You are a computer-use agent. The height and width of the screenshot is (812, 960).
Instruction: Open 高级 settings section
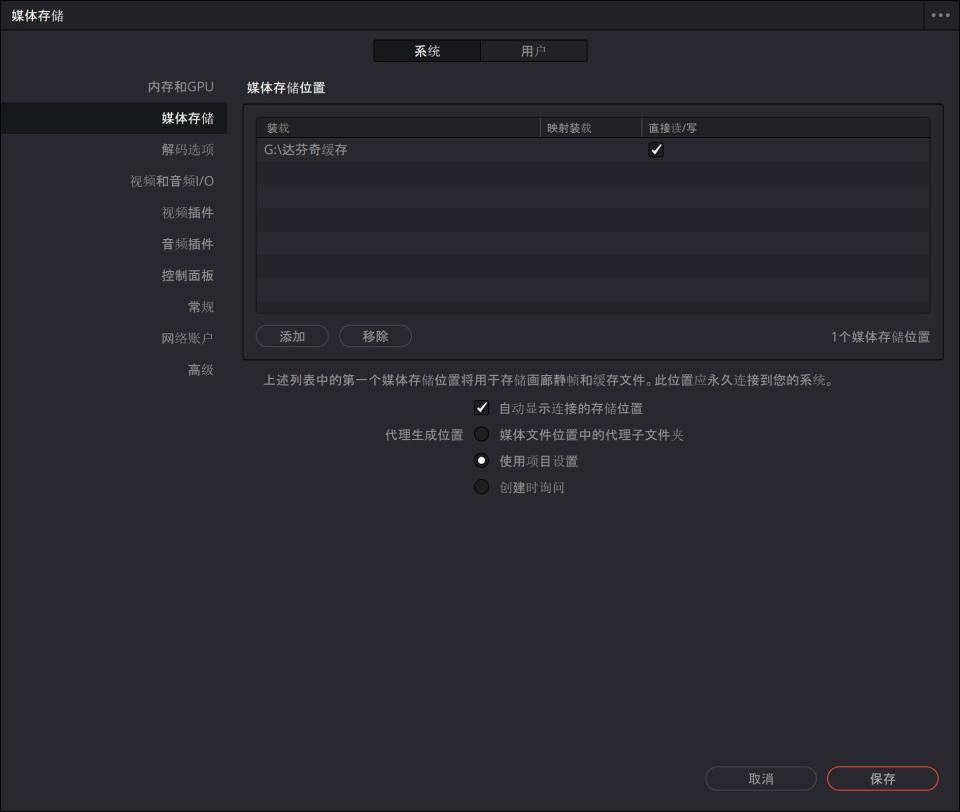tap(201, 370)
